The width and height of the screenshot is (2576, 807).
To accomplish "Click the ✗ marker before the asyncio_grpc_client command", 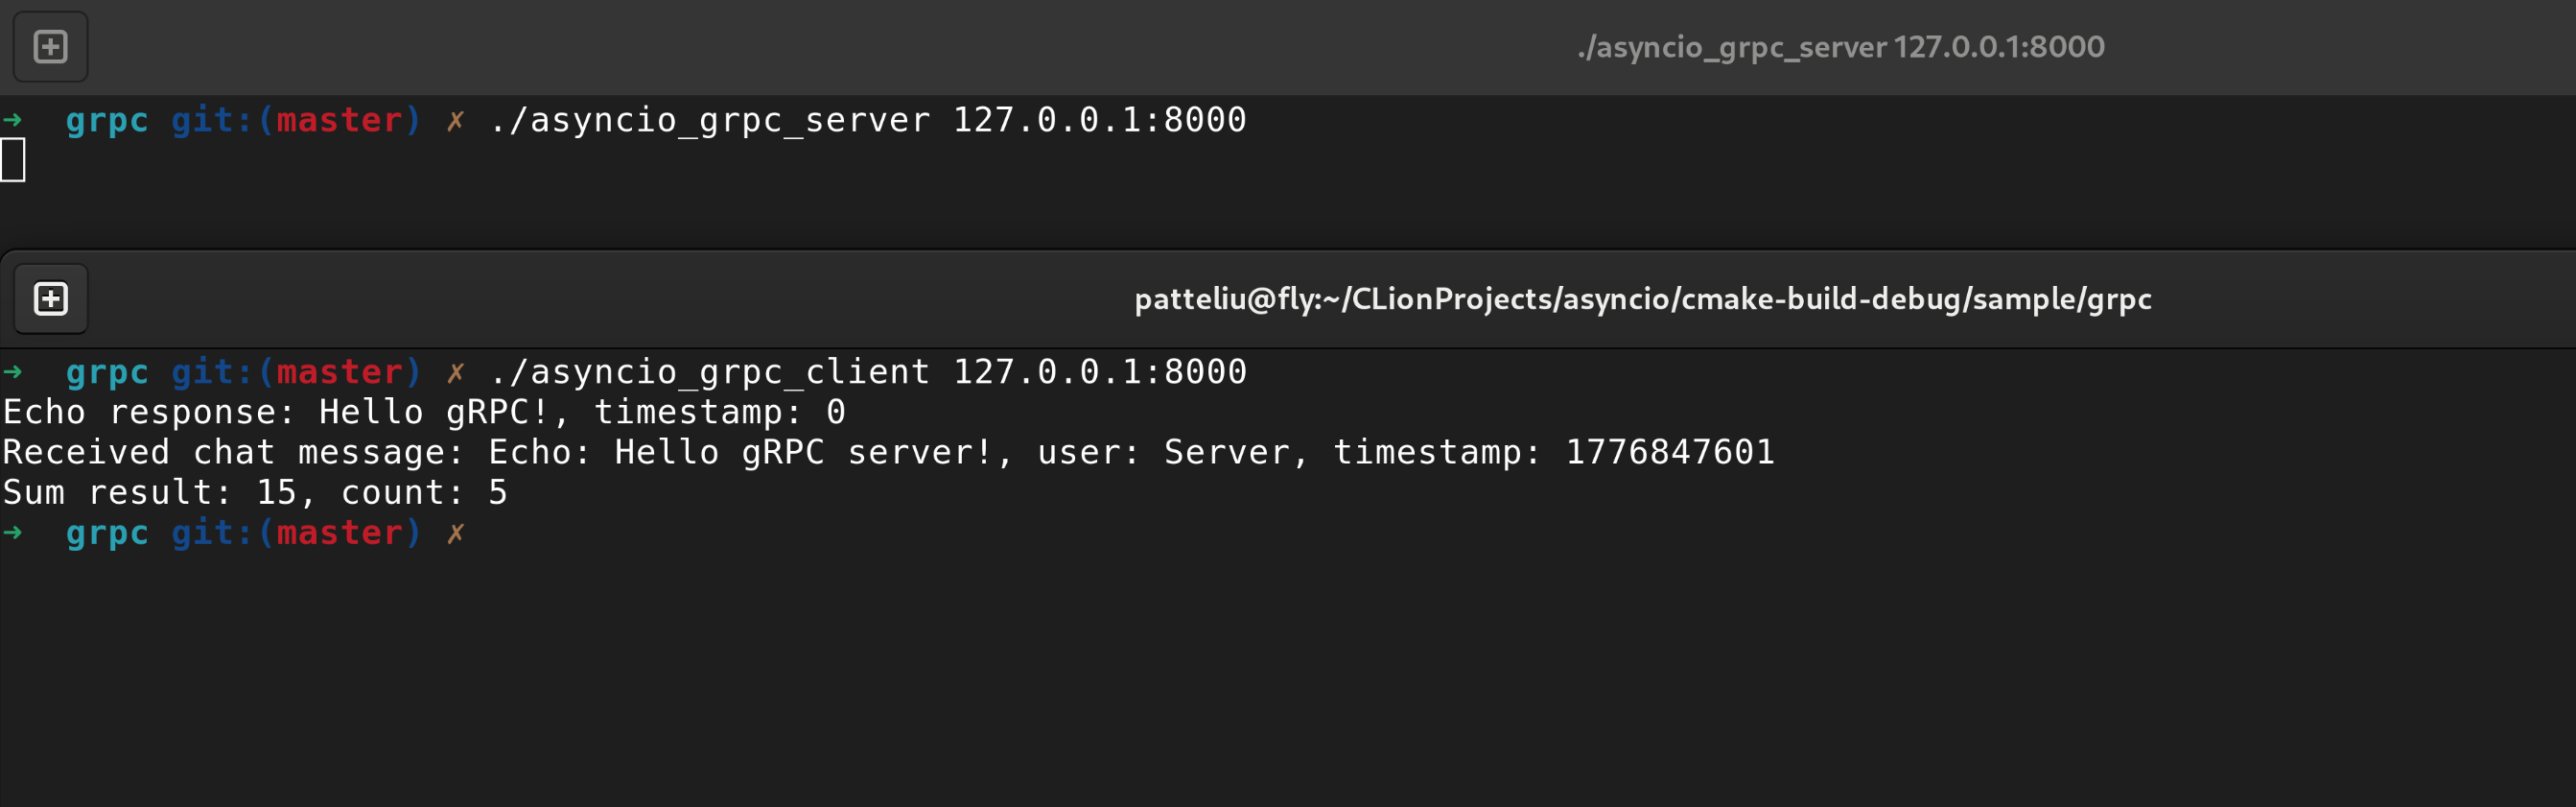I will 455,372.
